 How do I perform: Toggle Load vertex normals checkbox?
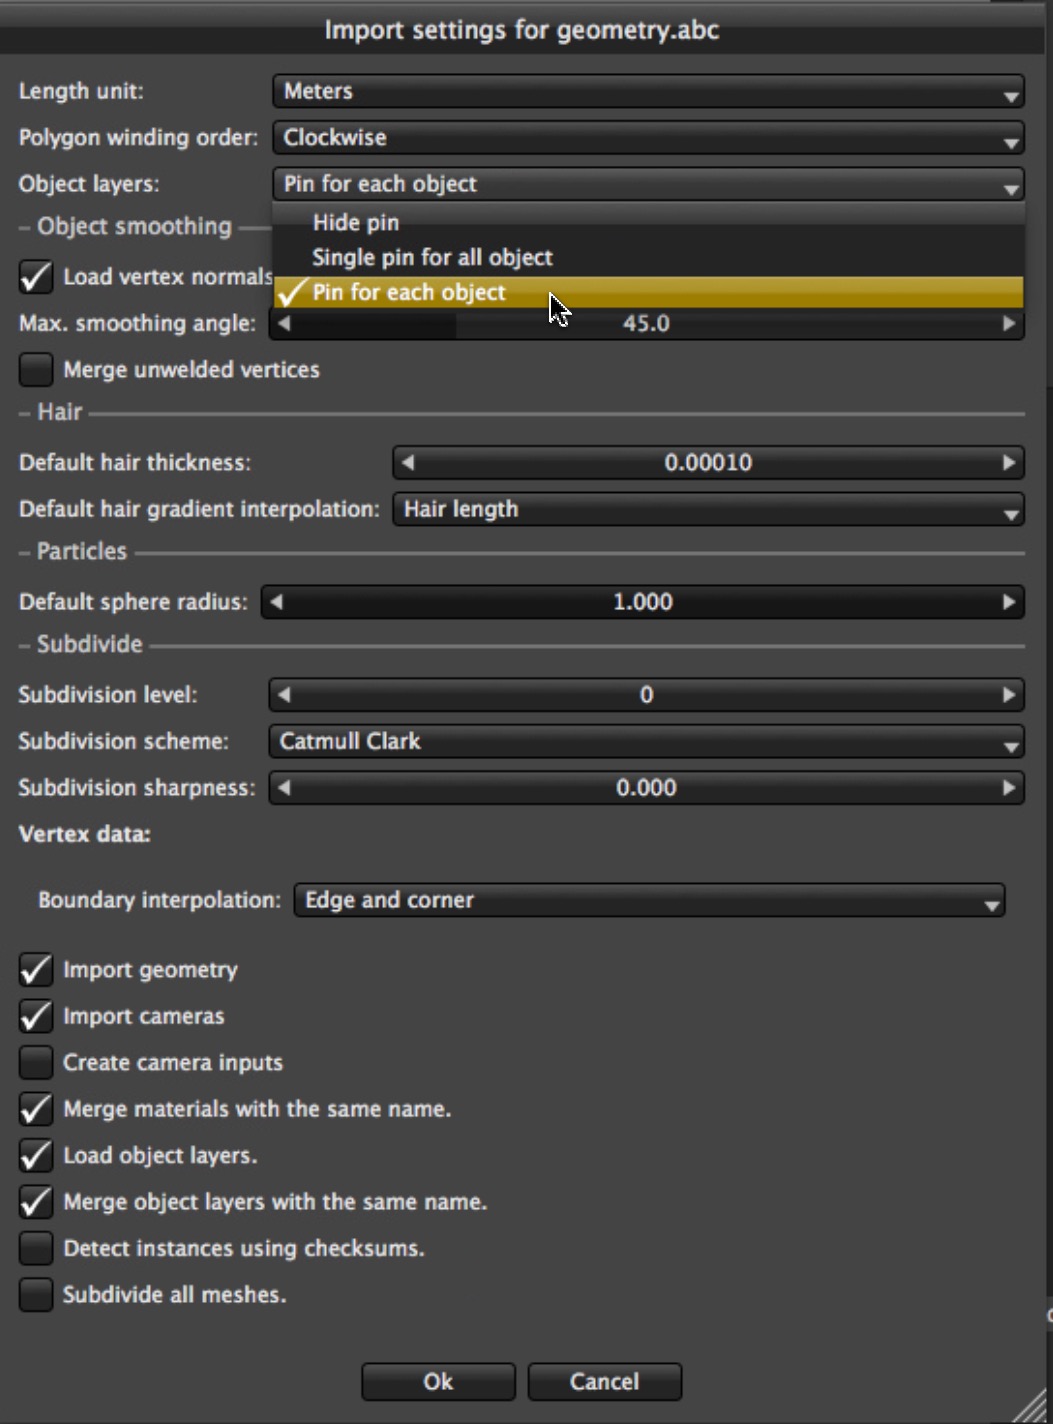tap(36, 277)
